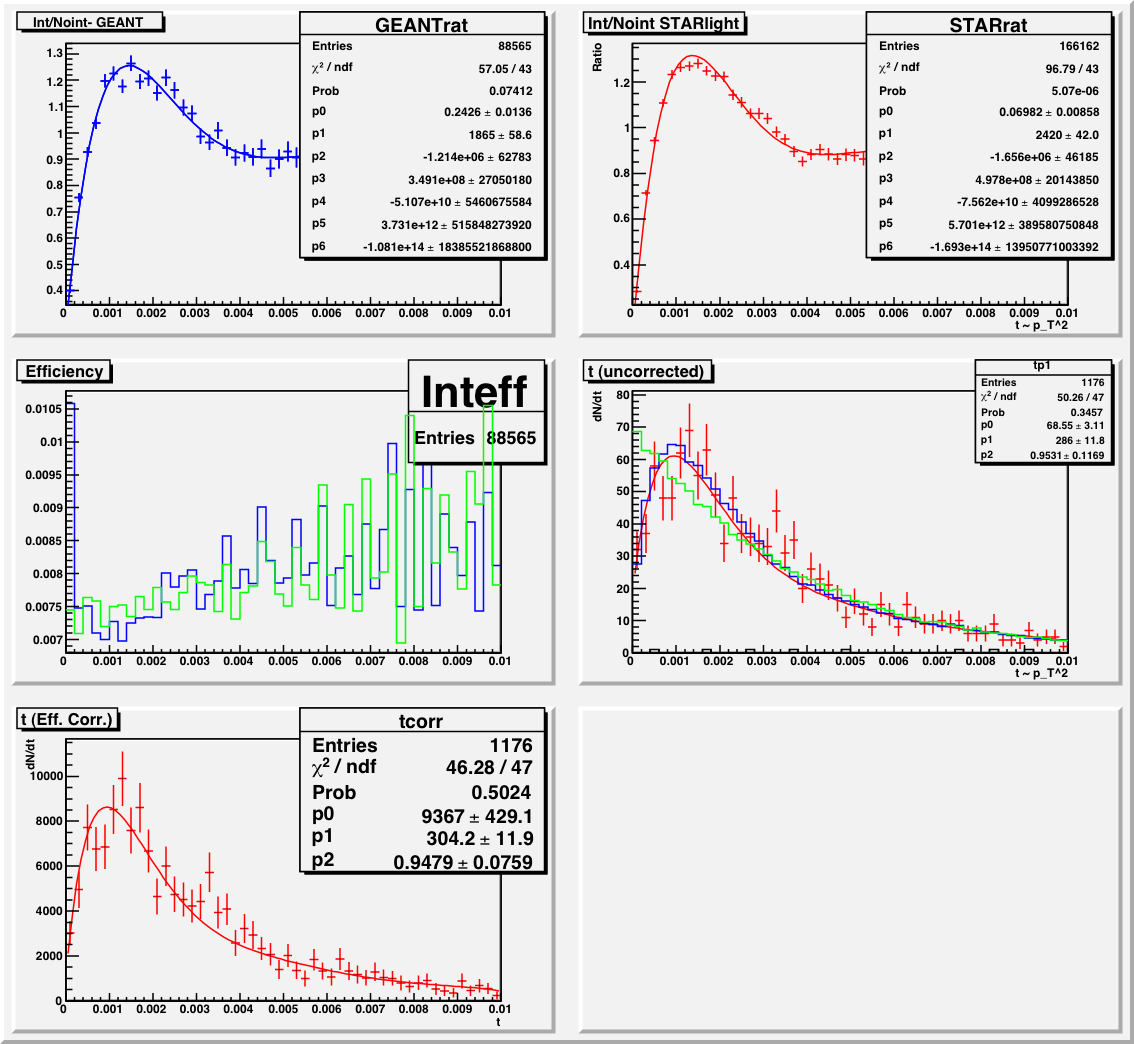This screenshot has width=1134, height=1044.
Task: Click the Entries row in STARrat stats box
Action: point(990,46)
